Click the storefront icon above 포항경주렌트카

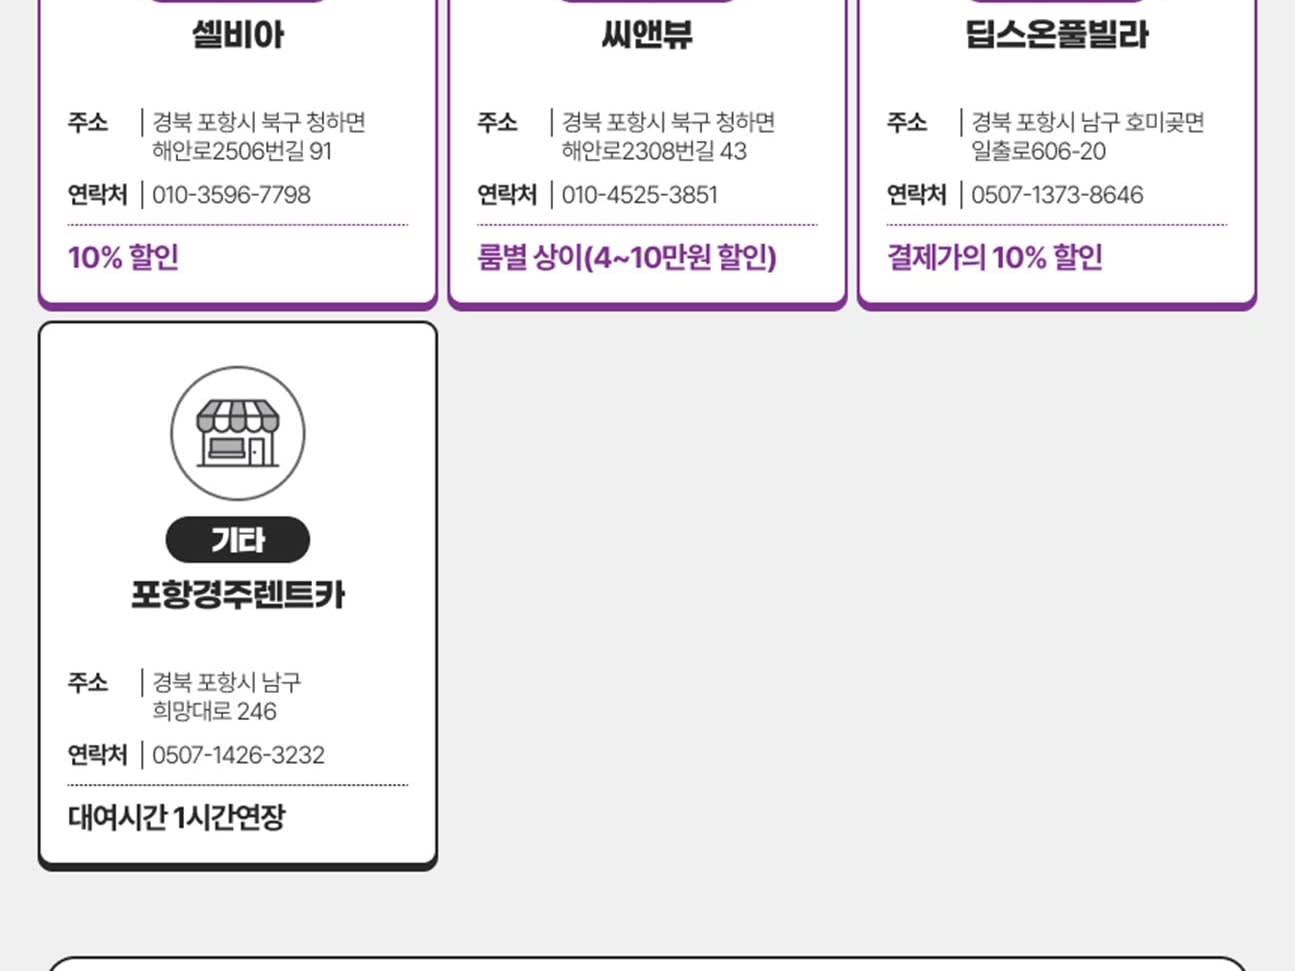238,433
